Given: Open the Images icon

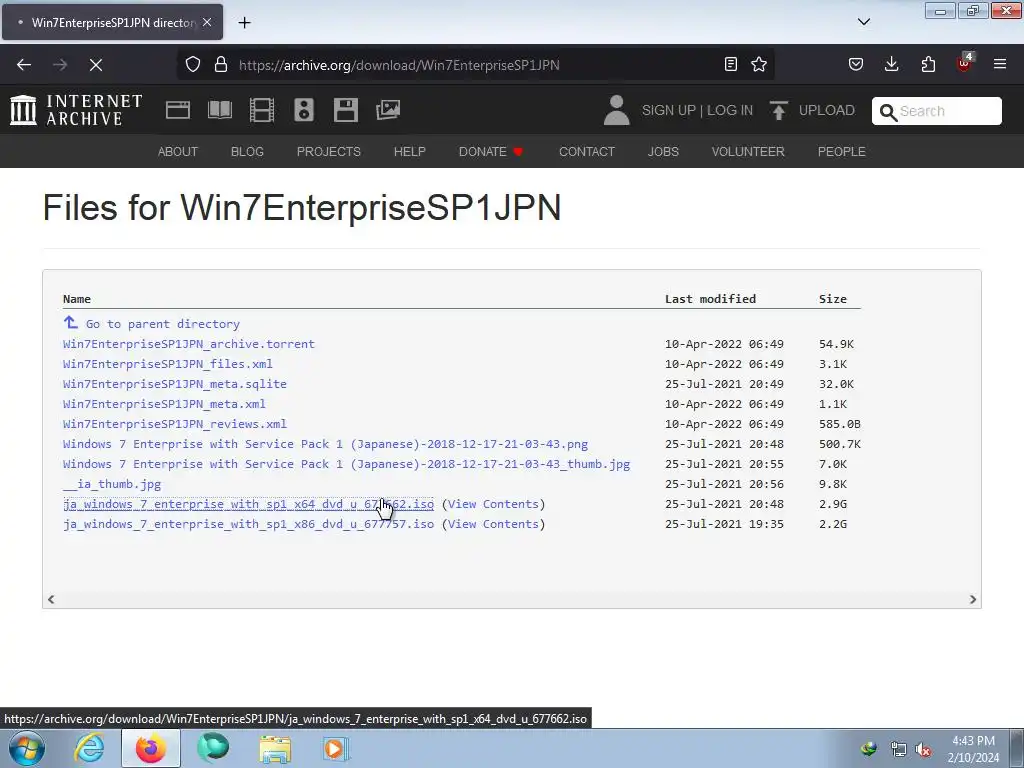Looking at the screenshot, I should tap(388, 110).
